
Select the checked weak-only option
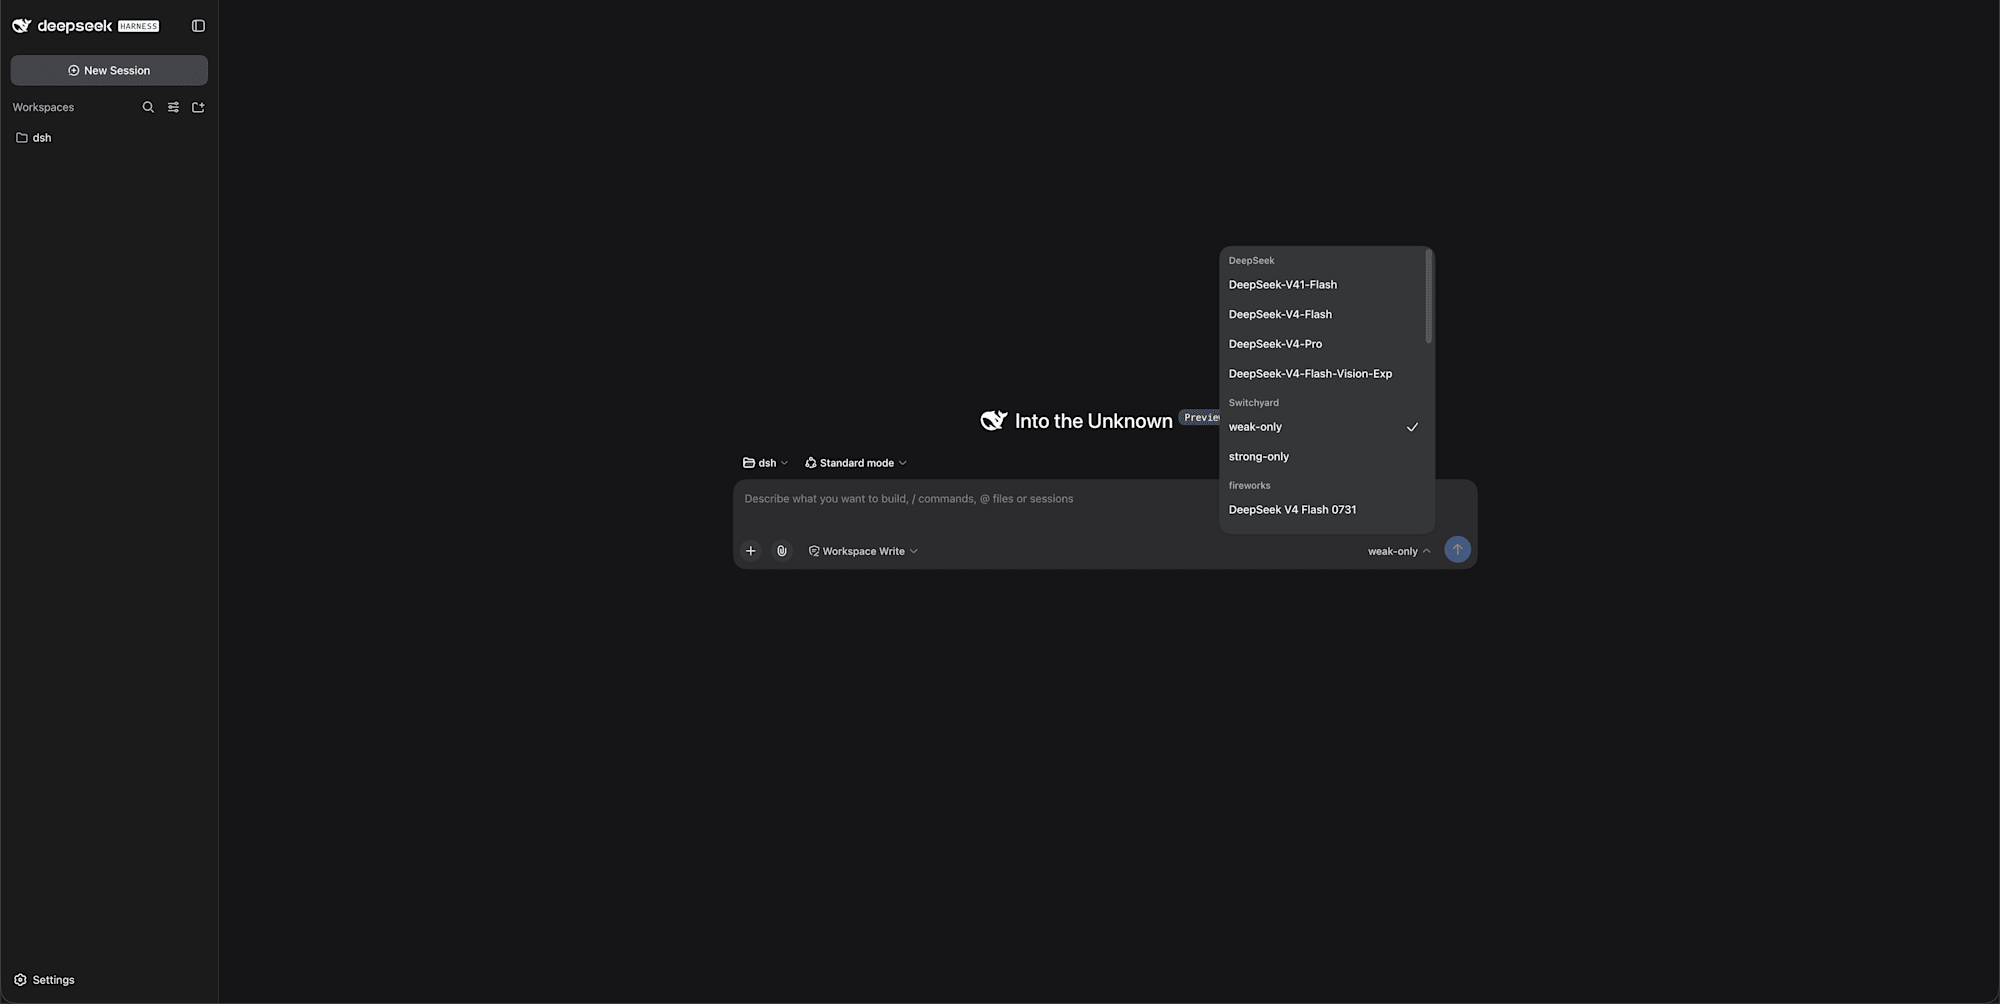[x=1322, y=427]
